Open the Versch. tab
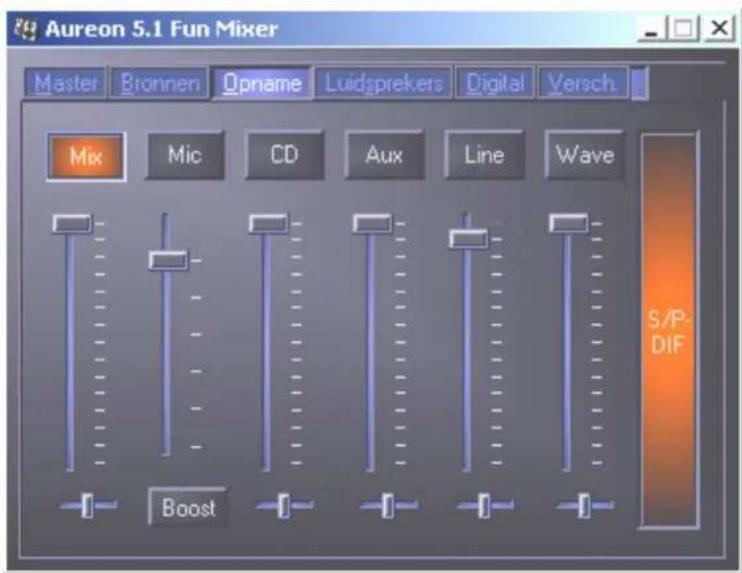Image resolution: width=742 pixels, height=573 pixels. tap(583, 83)
